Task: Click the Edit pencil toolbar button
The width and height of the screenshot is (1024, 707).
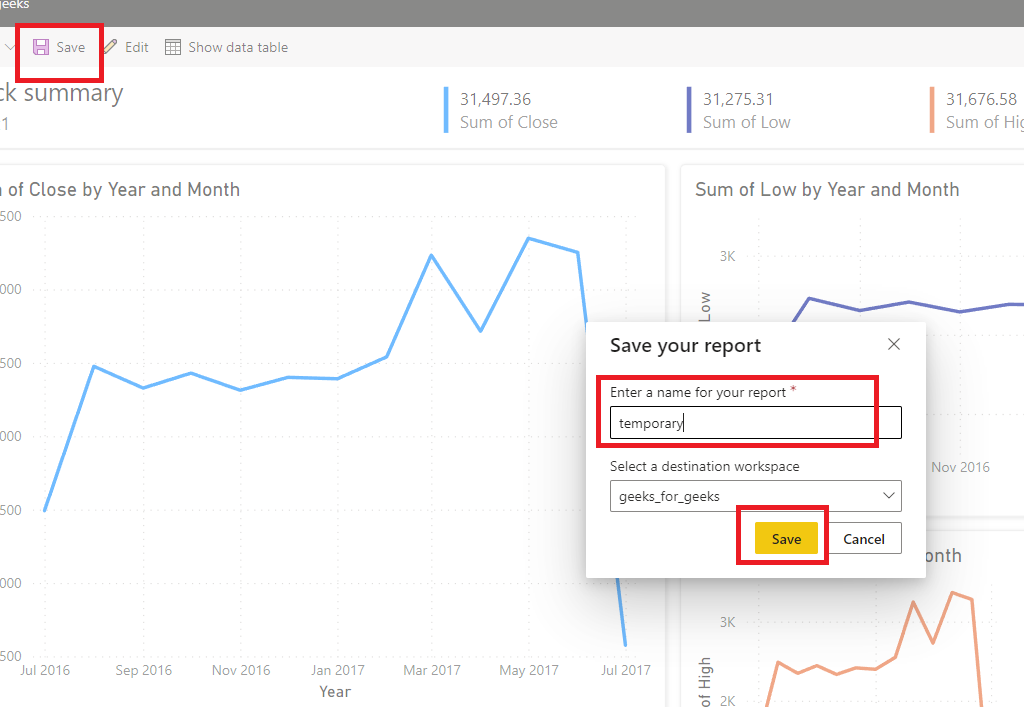Action: pos(127,47)
